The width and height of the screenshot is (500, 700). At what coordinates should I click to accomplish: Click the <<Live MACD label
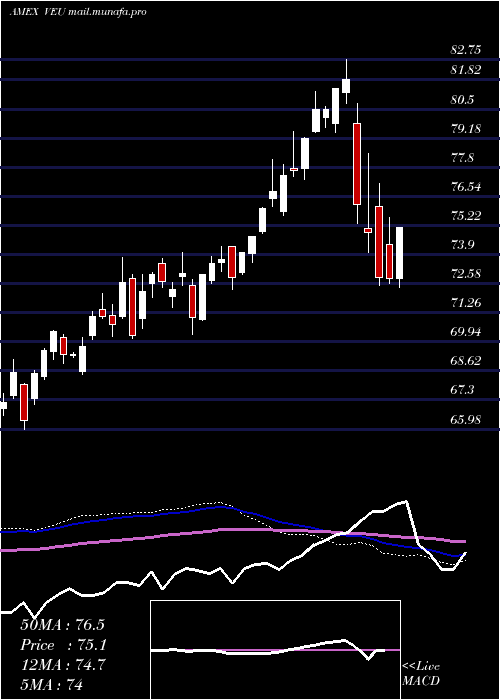tap(421, 674)
